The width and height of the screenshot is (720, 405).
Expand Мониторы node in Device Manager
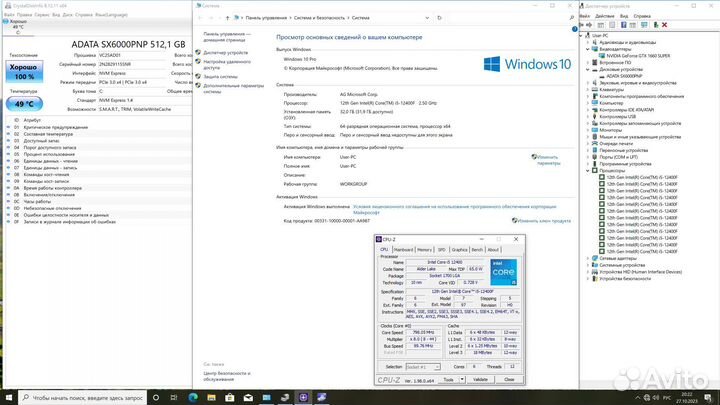(588, 130)
